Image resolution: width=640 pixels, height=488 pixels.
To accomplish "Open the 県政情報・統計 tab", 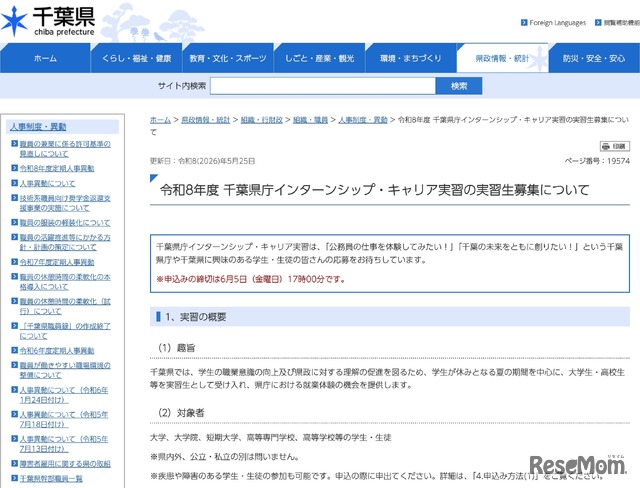I will pos(502,58).
